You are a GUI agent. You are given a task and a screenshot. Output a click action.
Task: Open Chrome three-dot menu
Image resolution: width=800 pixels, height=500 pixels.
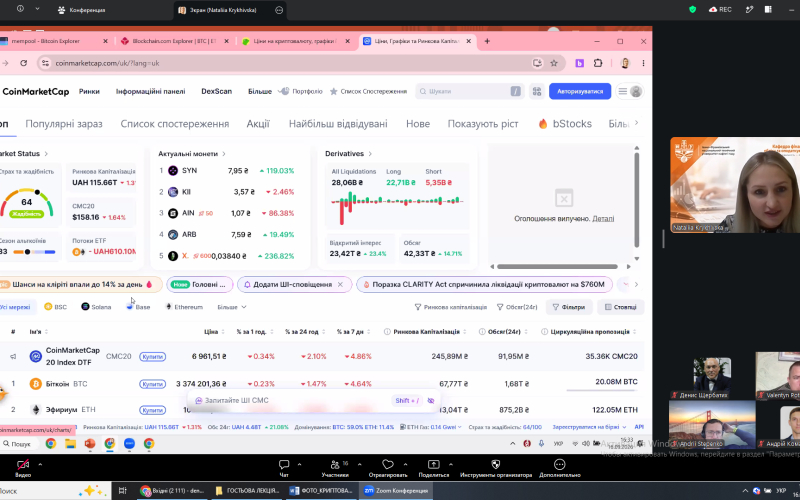[x=643, y=63]
